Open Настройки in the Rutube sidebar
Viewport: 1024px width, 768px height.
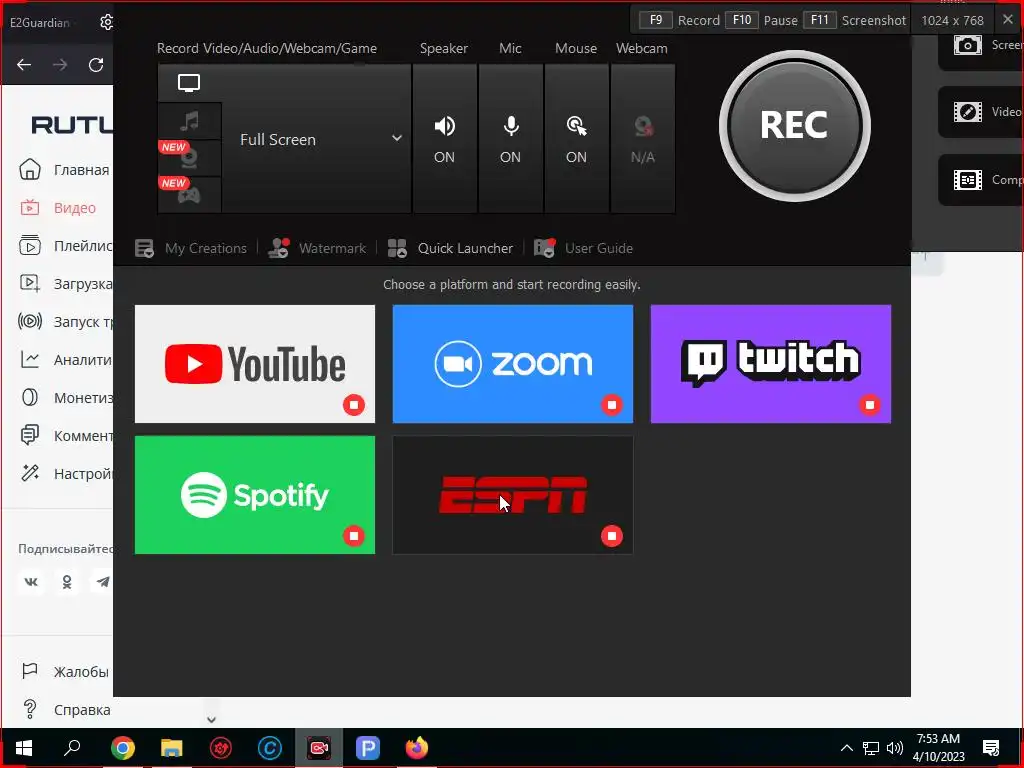point(65,473)
